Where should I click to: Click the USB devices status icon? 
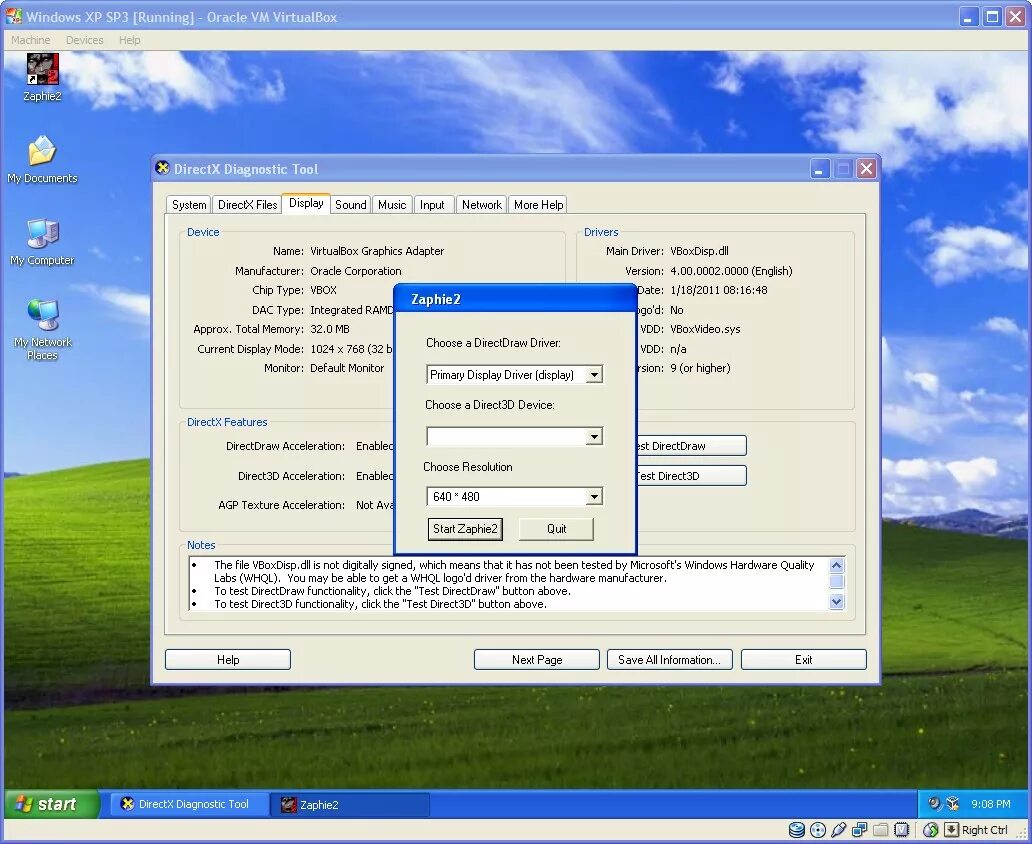[x=838, y=830]
